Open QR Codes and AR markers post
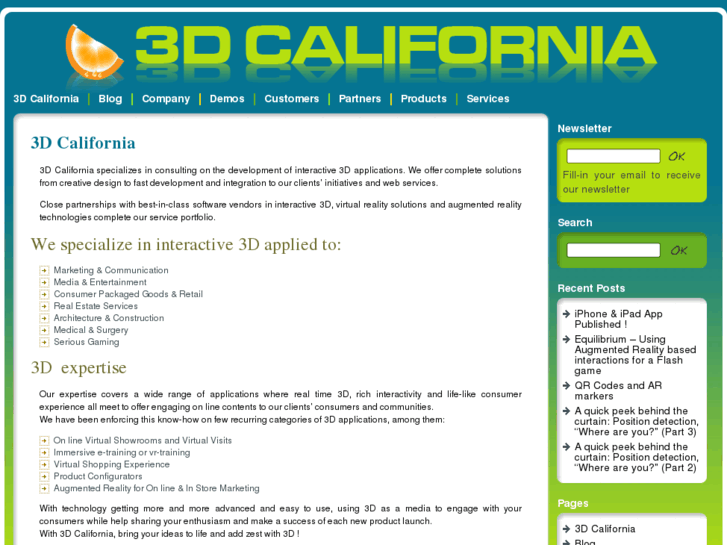Viewport: 727px width, 545px height. [618, 391]
